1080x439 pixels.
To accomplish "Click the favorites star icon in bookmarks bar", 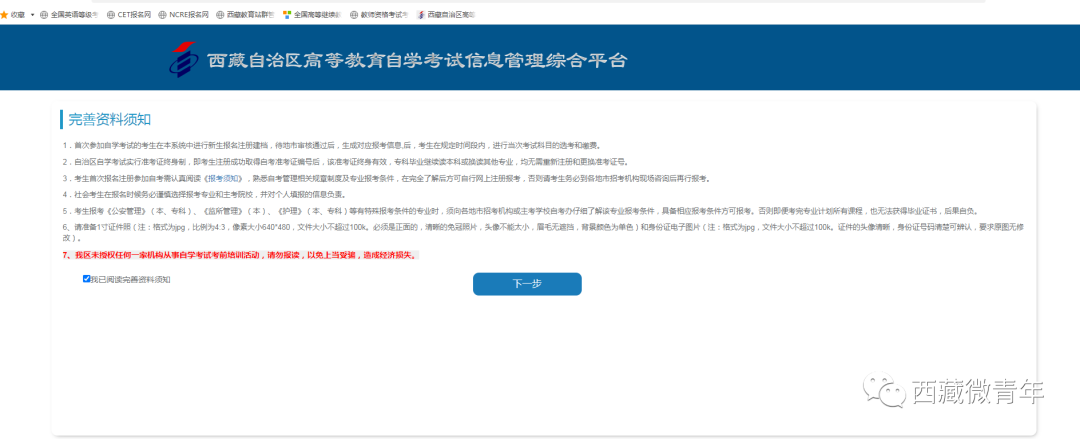I will tap(4, 15).
